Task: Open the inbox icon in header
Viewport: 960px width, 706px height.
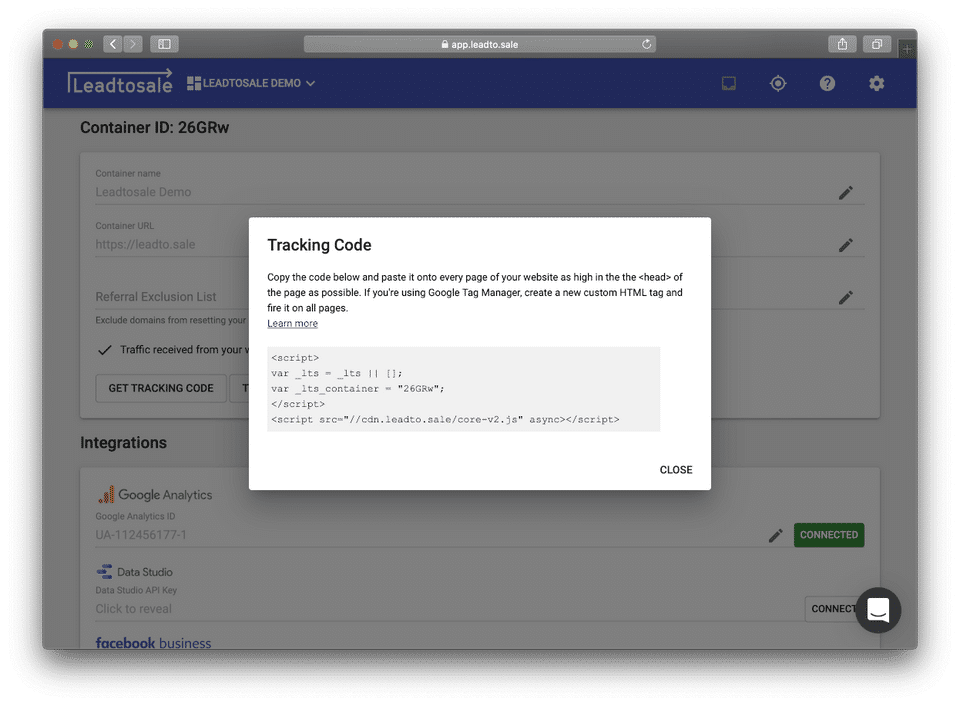Action: (x=729, y=83)
